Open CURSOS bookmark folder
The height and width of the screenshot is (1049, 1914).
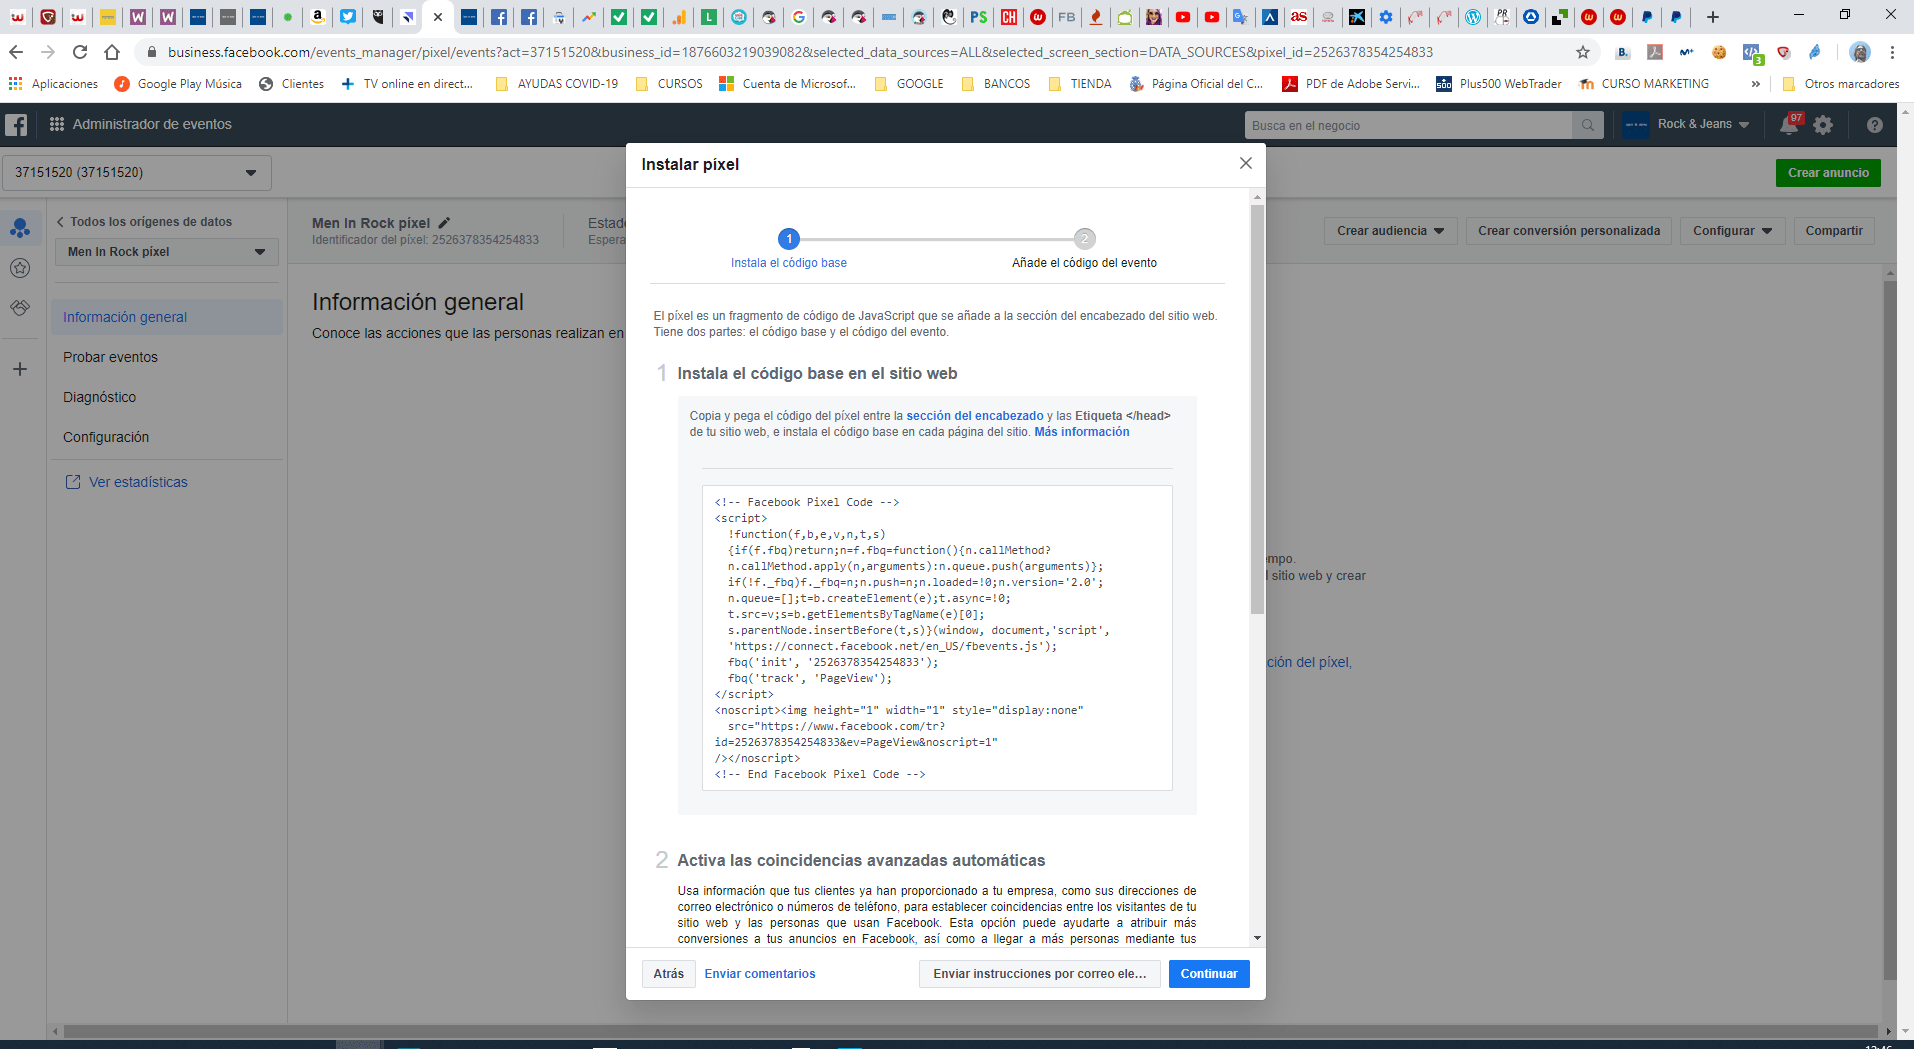click(669, 84)
